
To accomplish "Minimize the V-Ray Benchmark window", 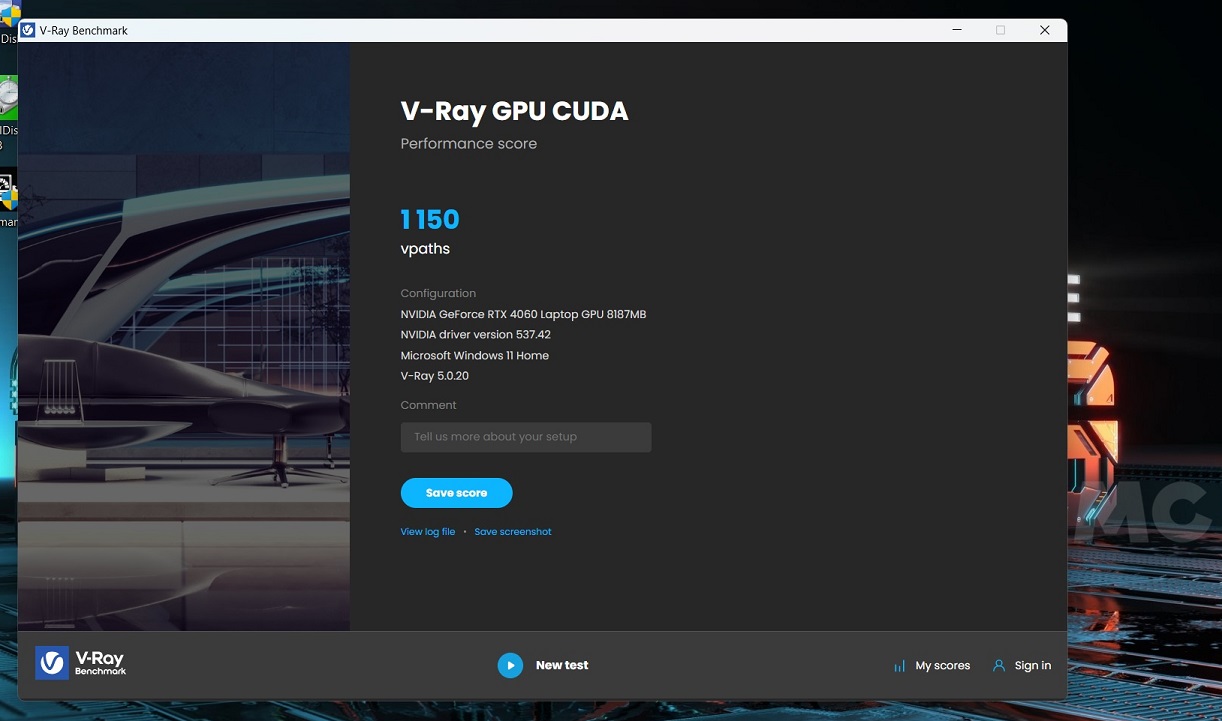I will click(957, 30).
